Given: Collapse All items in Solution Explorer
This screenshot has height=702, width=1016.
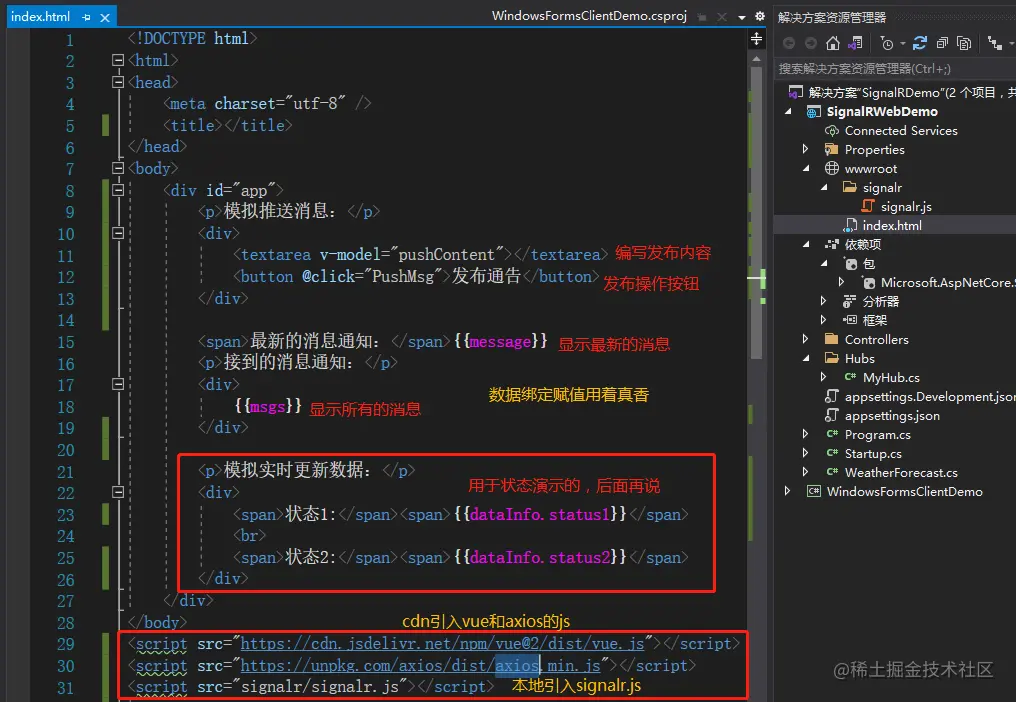Looking at the screenshot, I should click(940, 44).
